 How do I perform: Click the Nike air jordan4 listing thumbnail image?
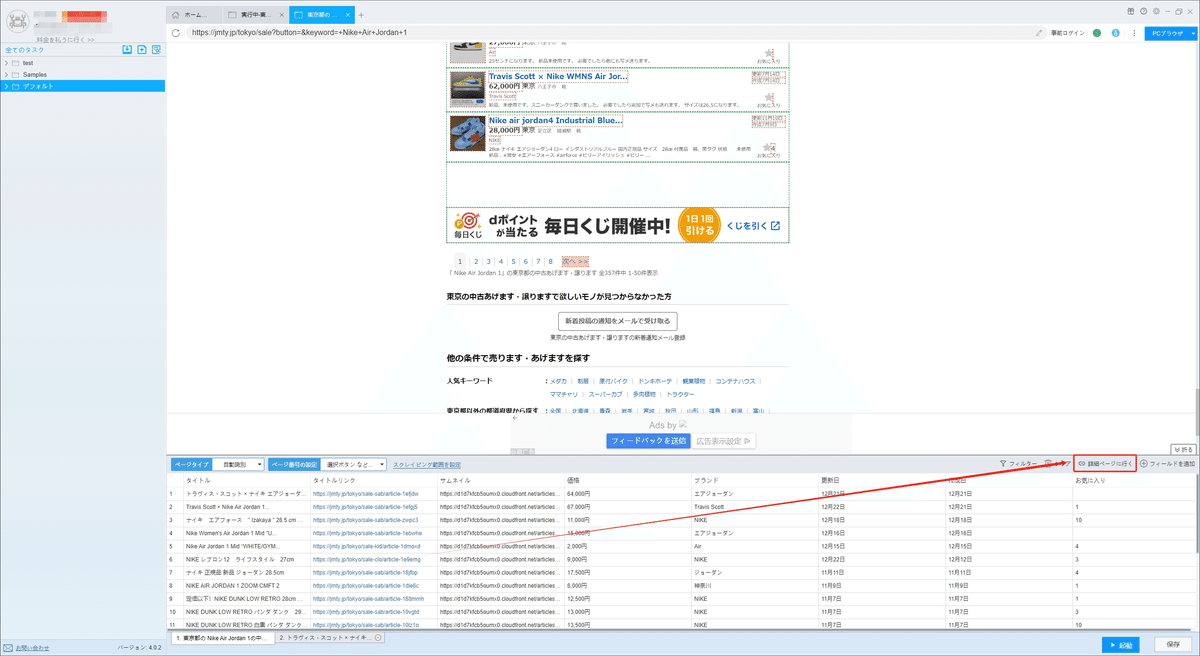click(x=467, y=134)
